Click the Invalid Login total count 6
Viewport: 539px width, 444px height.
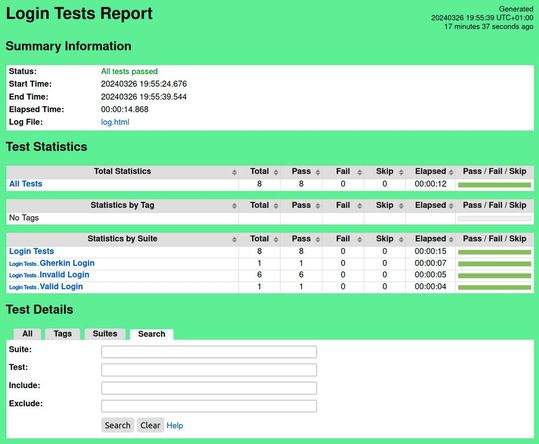260,275
